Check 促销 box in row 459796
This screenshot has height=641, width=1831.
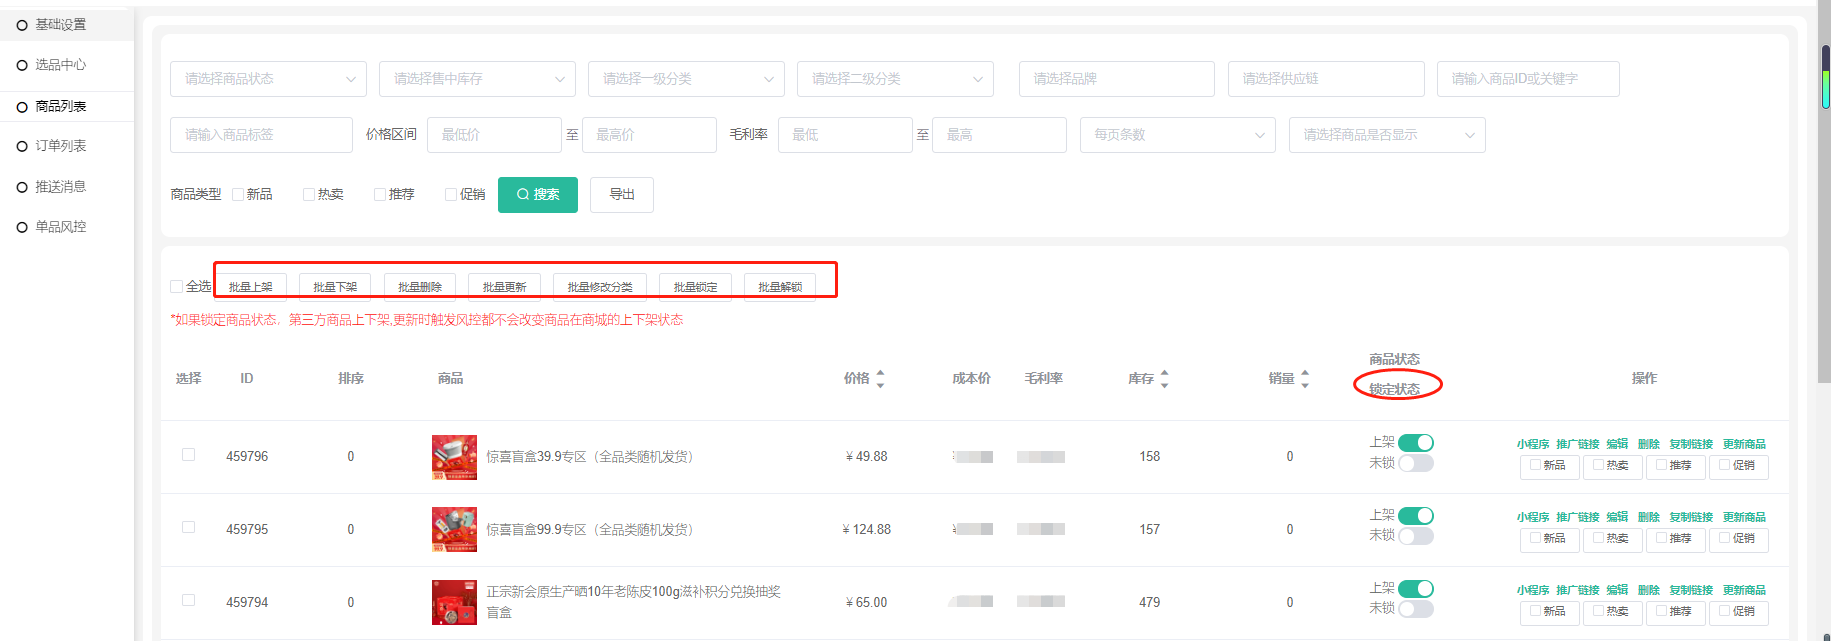tap(1725, 464)
